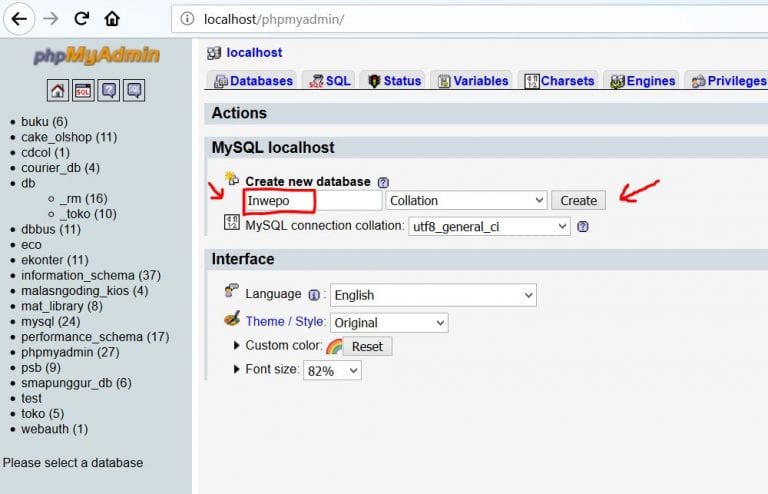Click the new database name field

coord(280,201)
